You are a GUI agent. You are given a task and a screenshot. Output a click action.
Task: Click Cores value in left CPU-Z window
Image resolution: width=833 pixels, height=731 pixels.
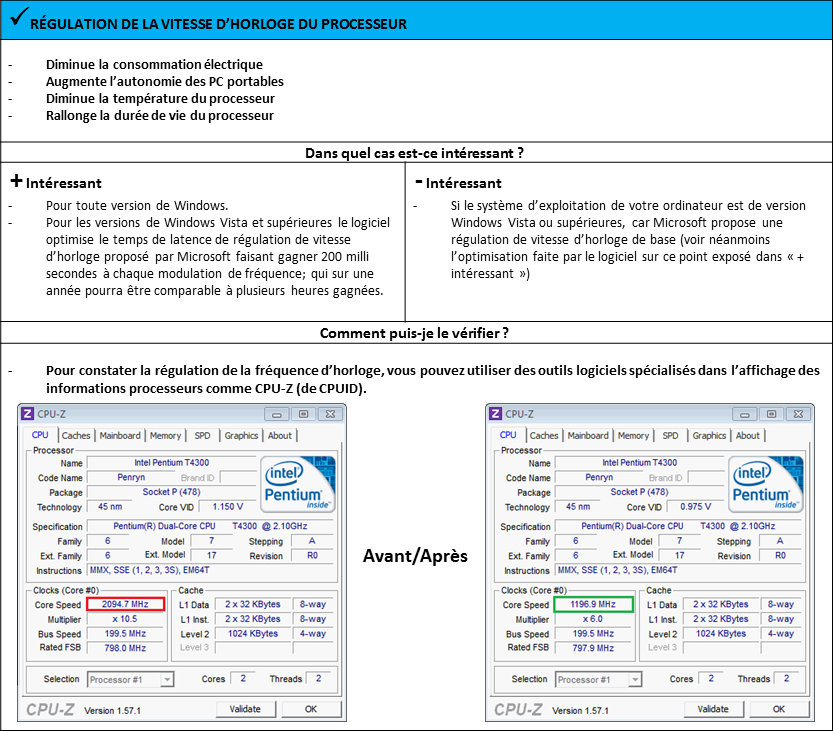point(243,678)
